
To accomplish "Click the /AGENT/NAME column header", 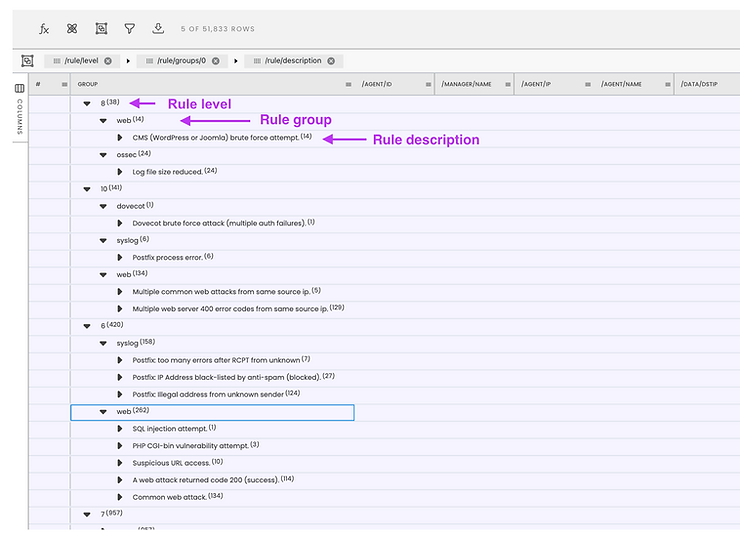I will [621, 85].
